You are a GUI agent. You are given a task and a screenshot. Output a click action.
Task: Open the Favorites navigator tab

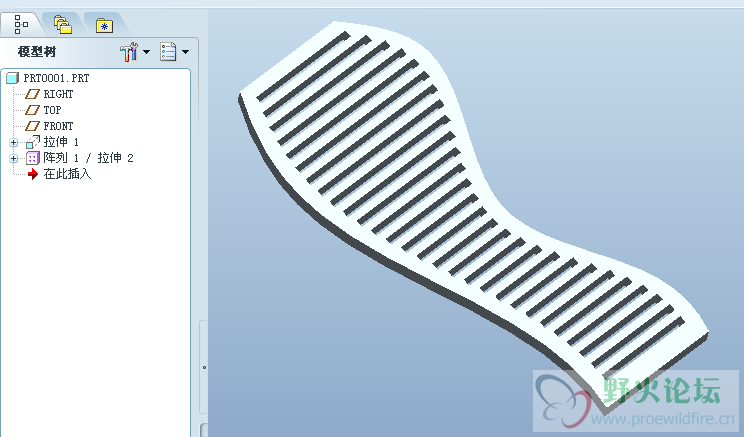(x=104, y=25)
